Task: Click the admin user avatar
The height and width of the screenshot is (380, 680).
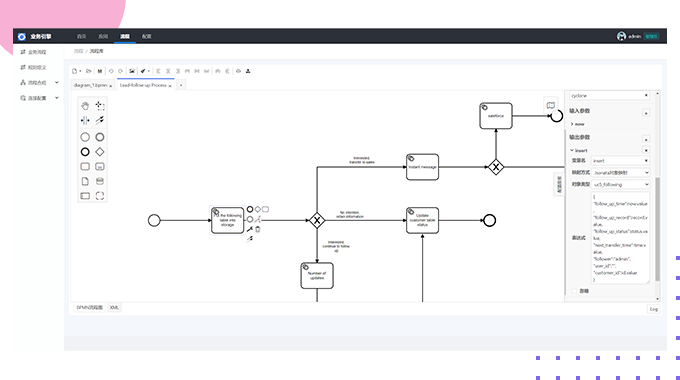Action: 621,36
